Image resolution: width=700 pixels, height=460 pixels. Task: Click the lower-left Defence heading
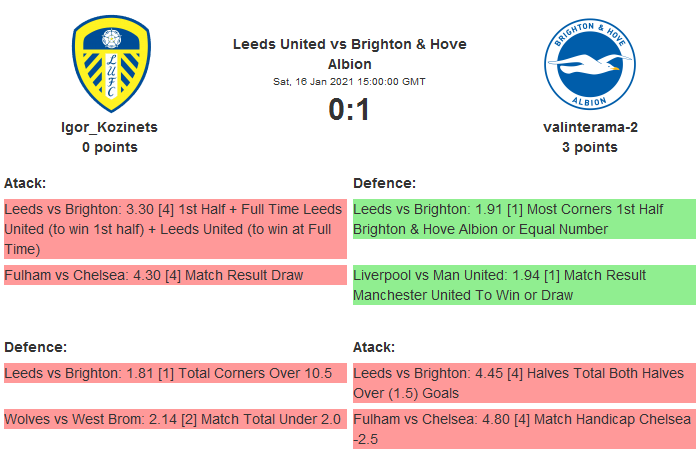tap(35, 347)
